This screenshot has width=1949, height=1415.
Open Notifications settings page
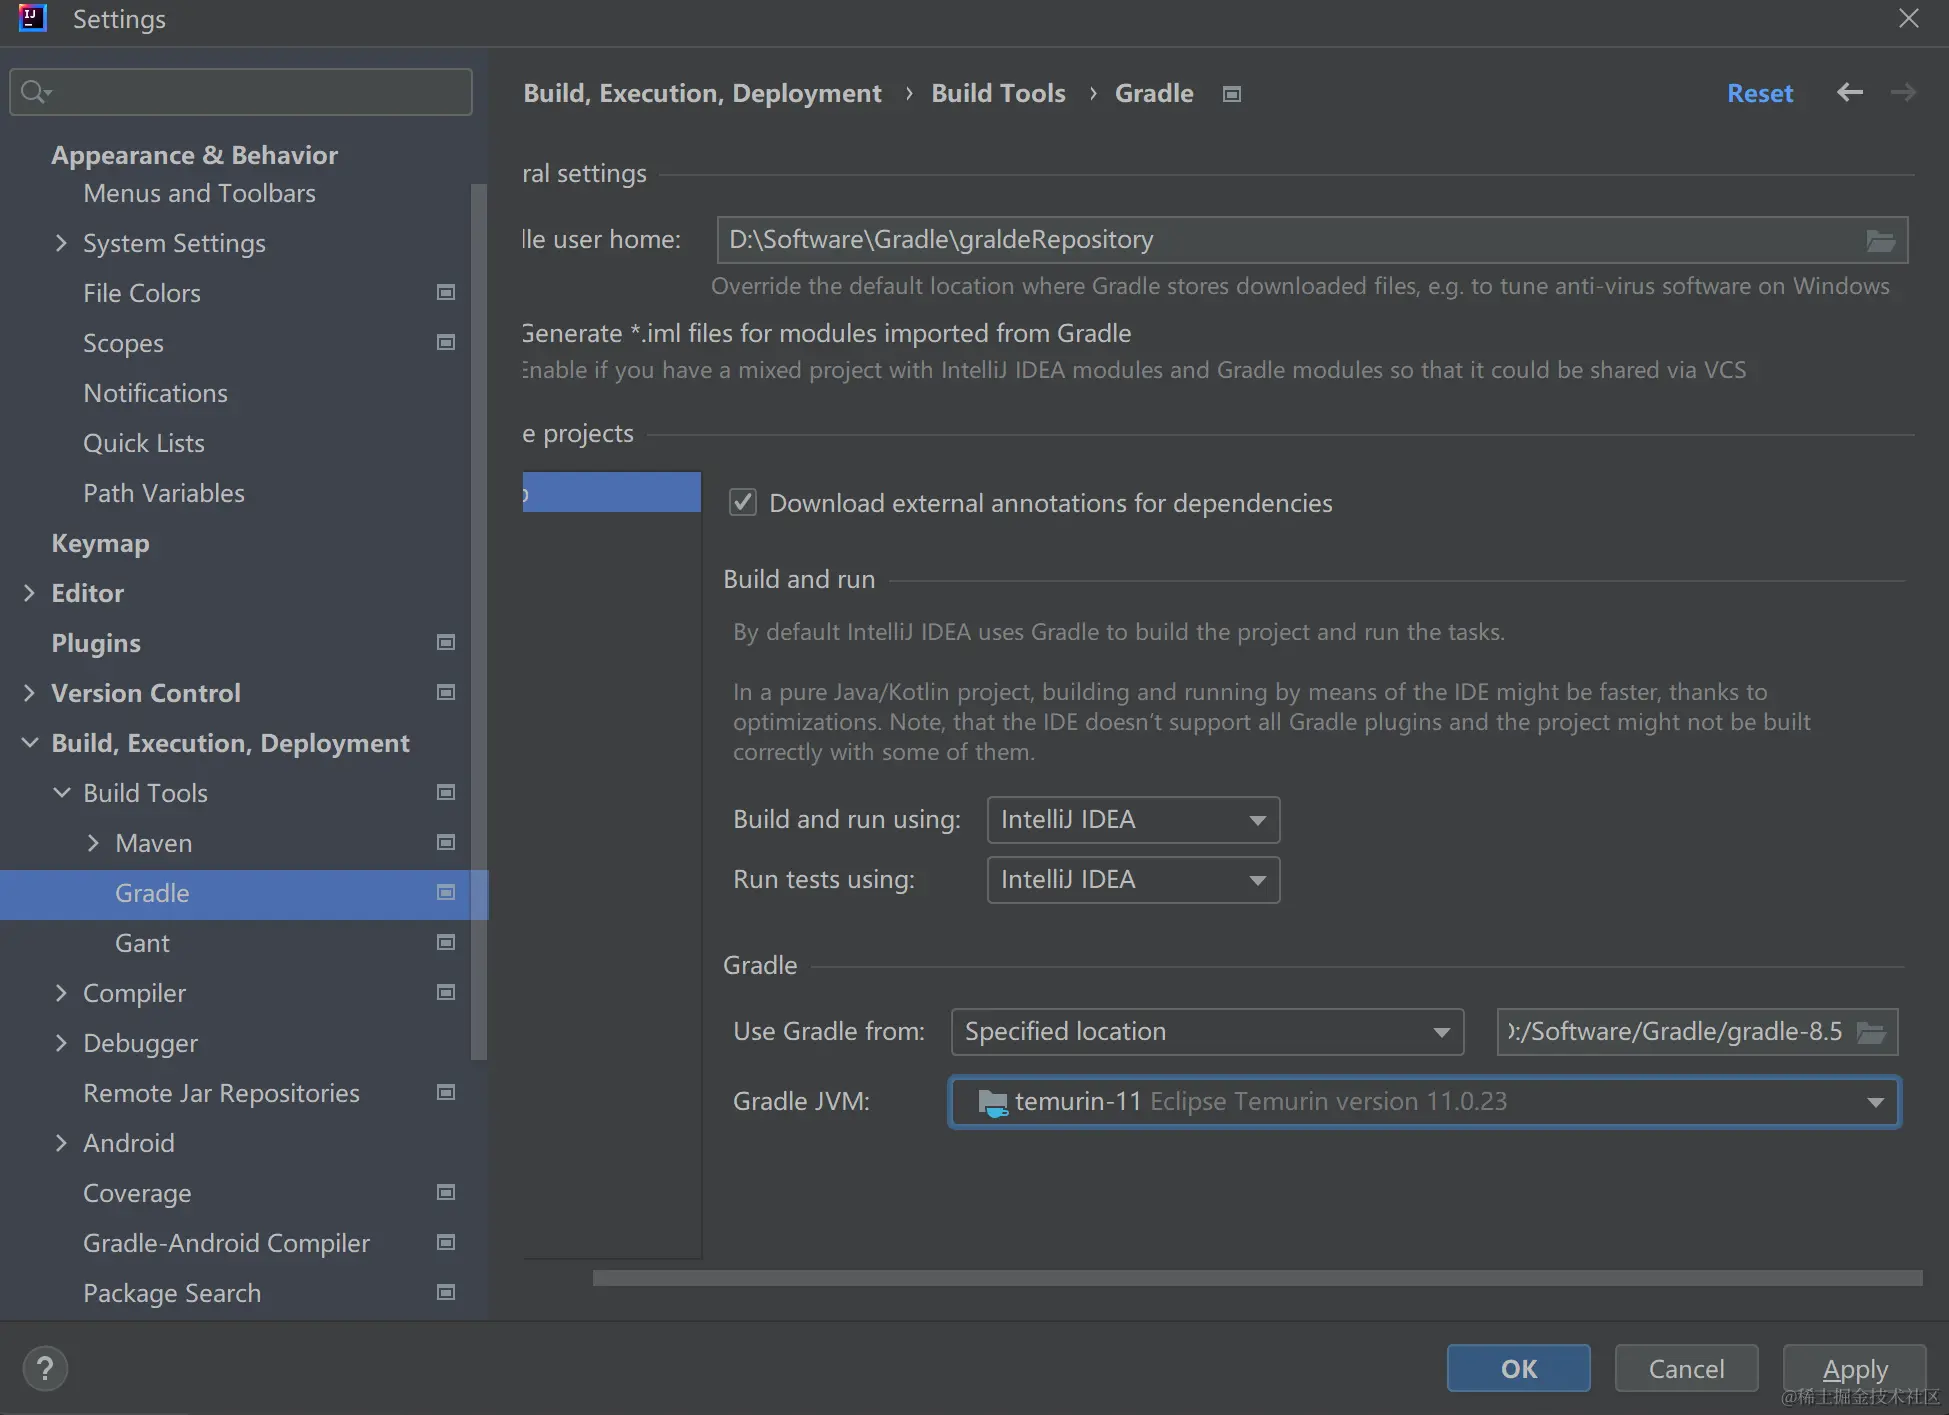tap(155, 393)
